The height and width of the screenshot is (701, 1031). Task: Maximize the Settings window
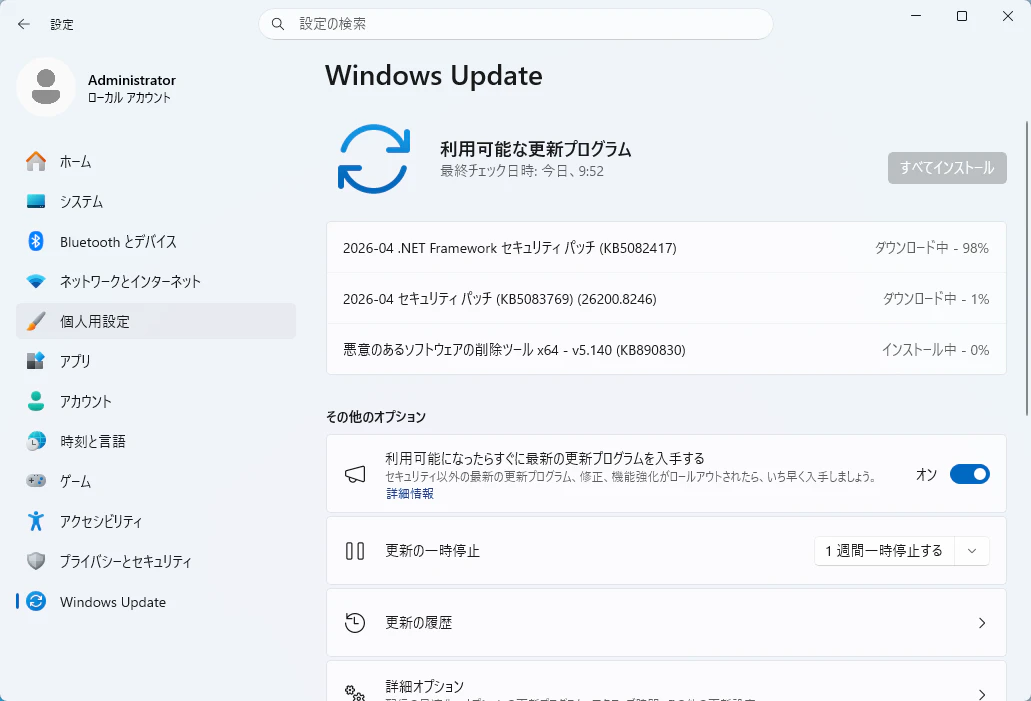pos(961,16)
